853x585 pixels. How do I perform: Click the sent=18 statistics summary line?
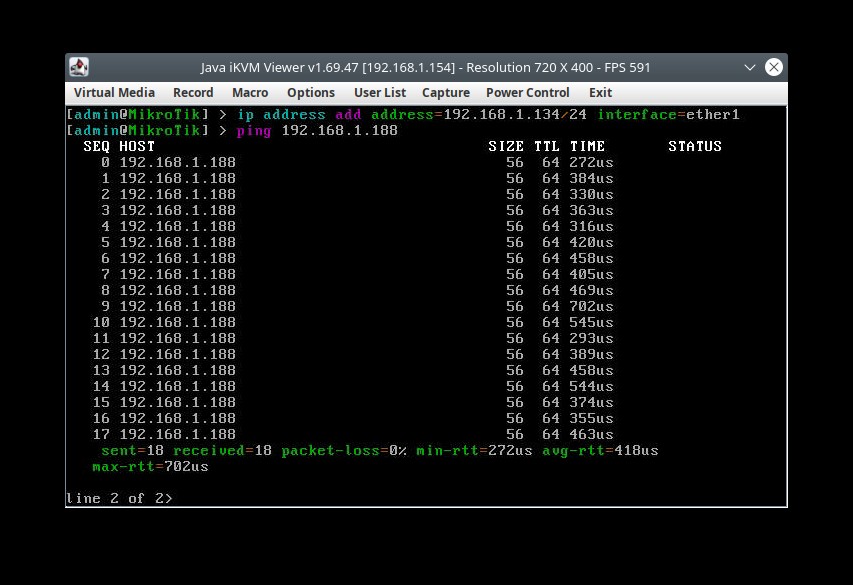click(380, 450)
